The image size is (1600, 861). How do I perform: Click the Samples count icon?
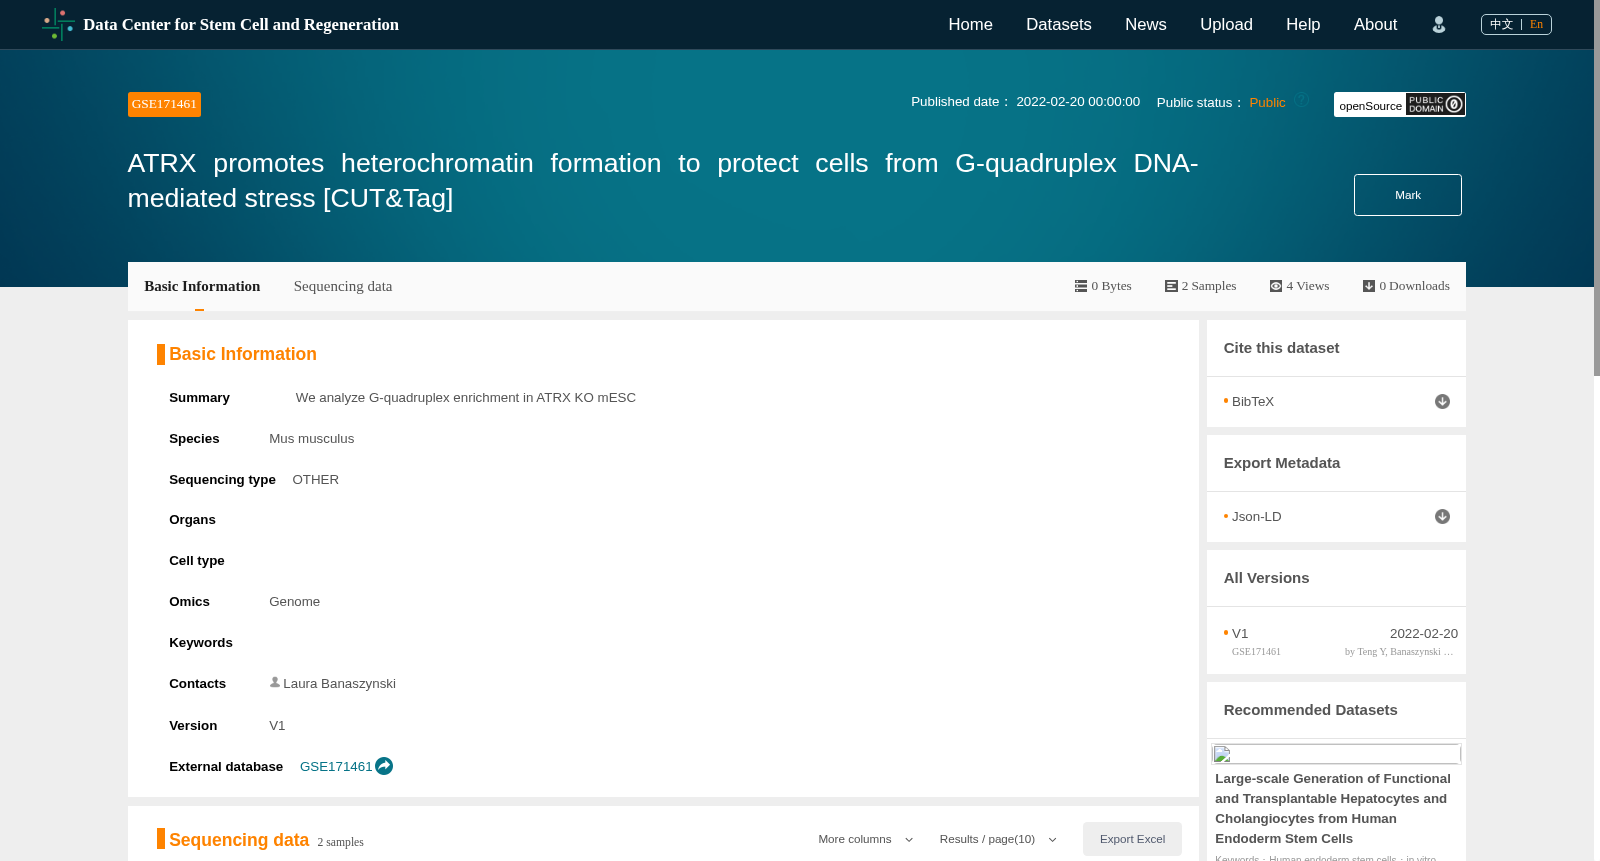1171,286
